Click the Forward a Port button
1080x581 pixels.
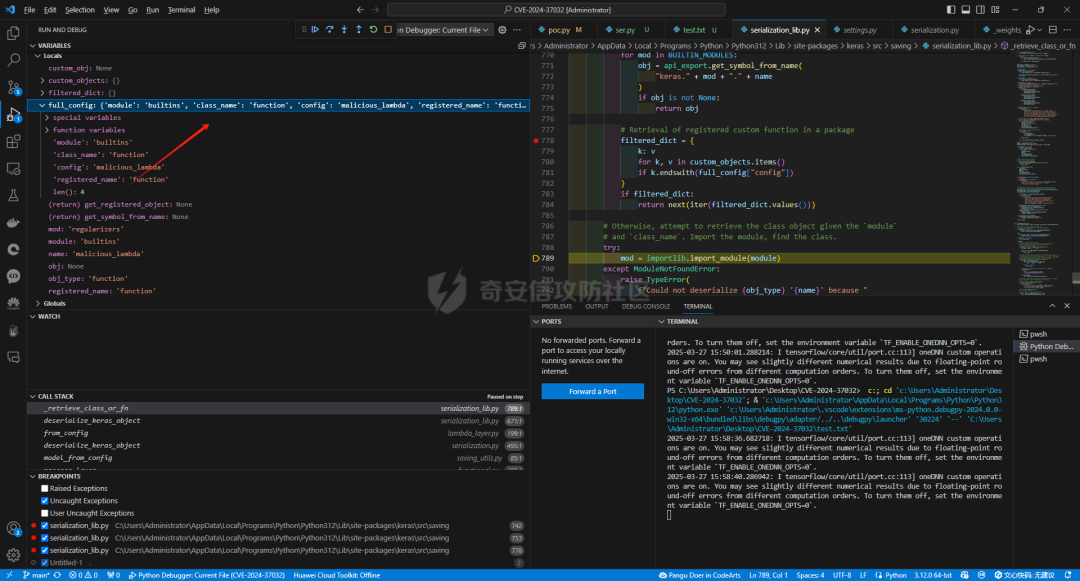click(x=592, y=391)
